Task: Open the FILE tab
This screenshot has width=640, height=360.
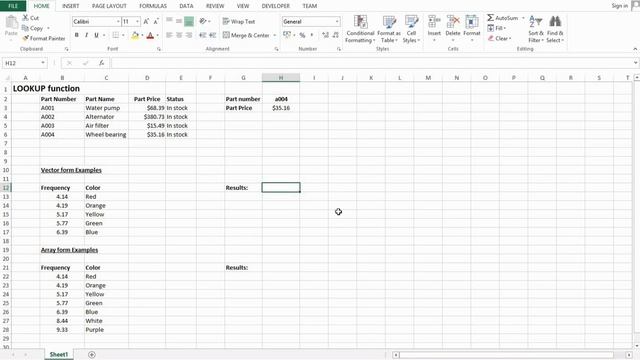Action: point(13,6)
